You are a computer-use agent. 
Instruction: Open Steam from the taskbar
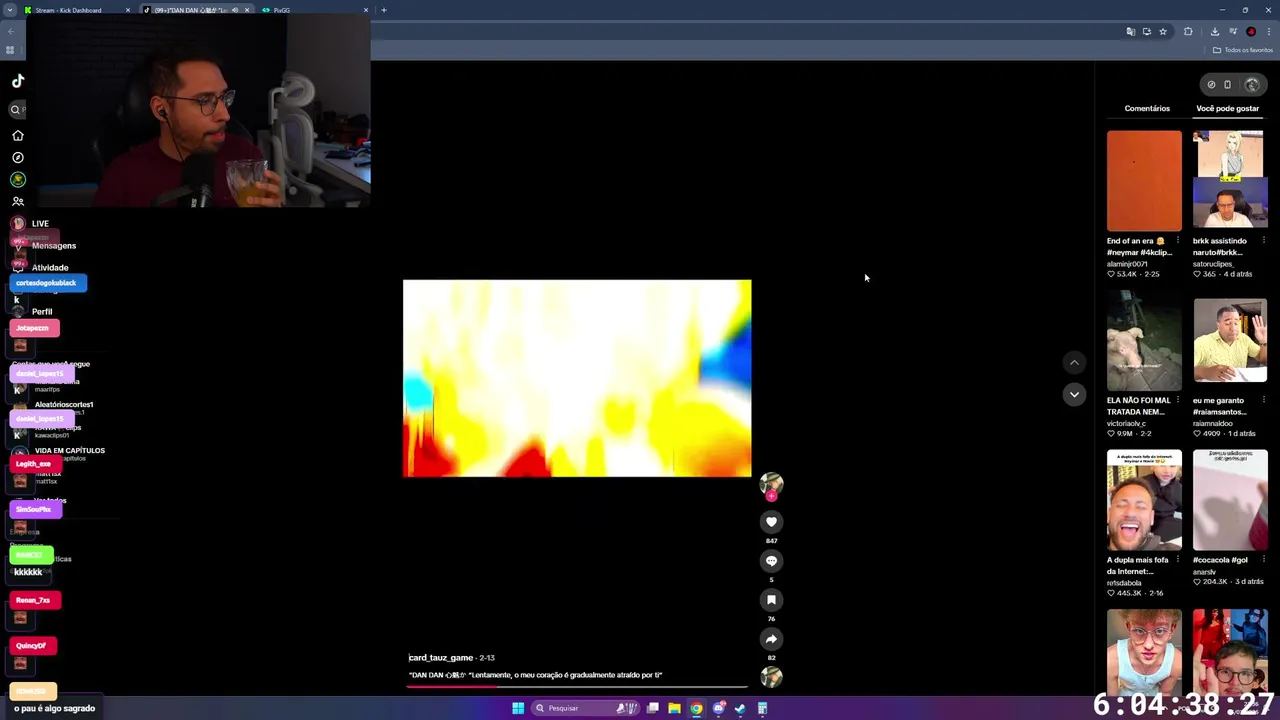pos(740,708)
